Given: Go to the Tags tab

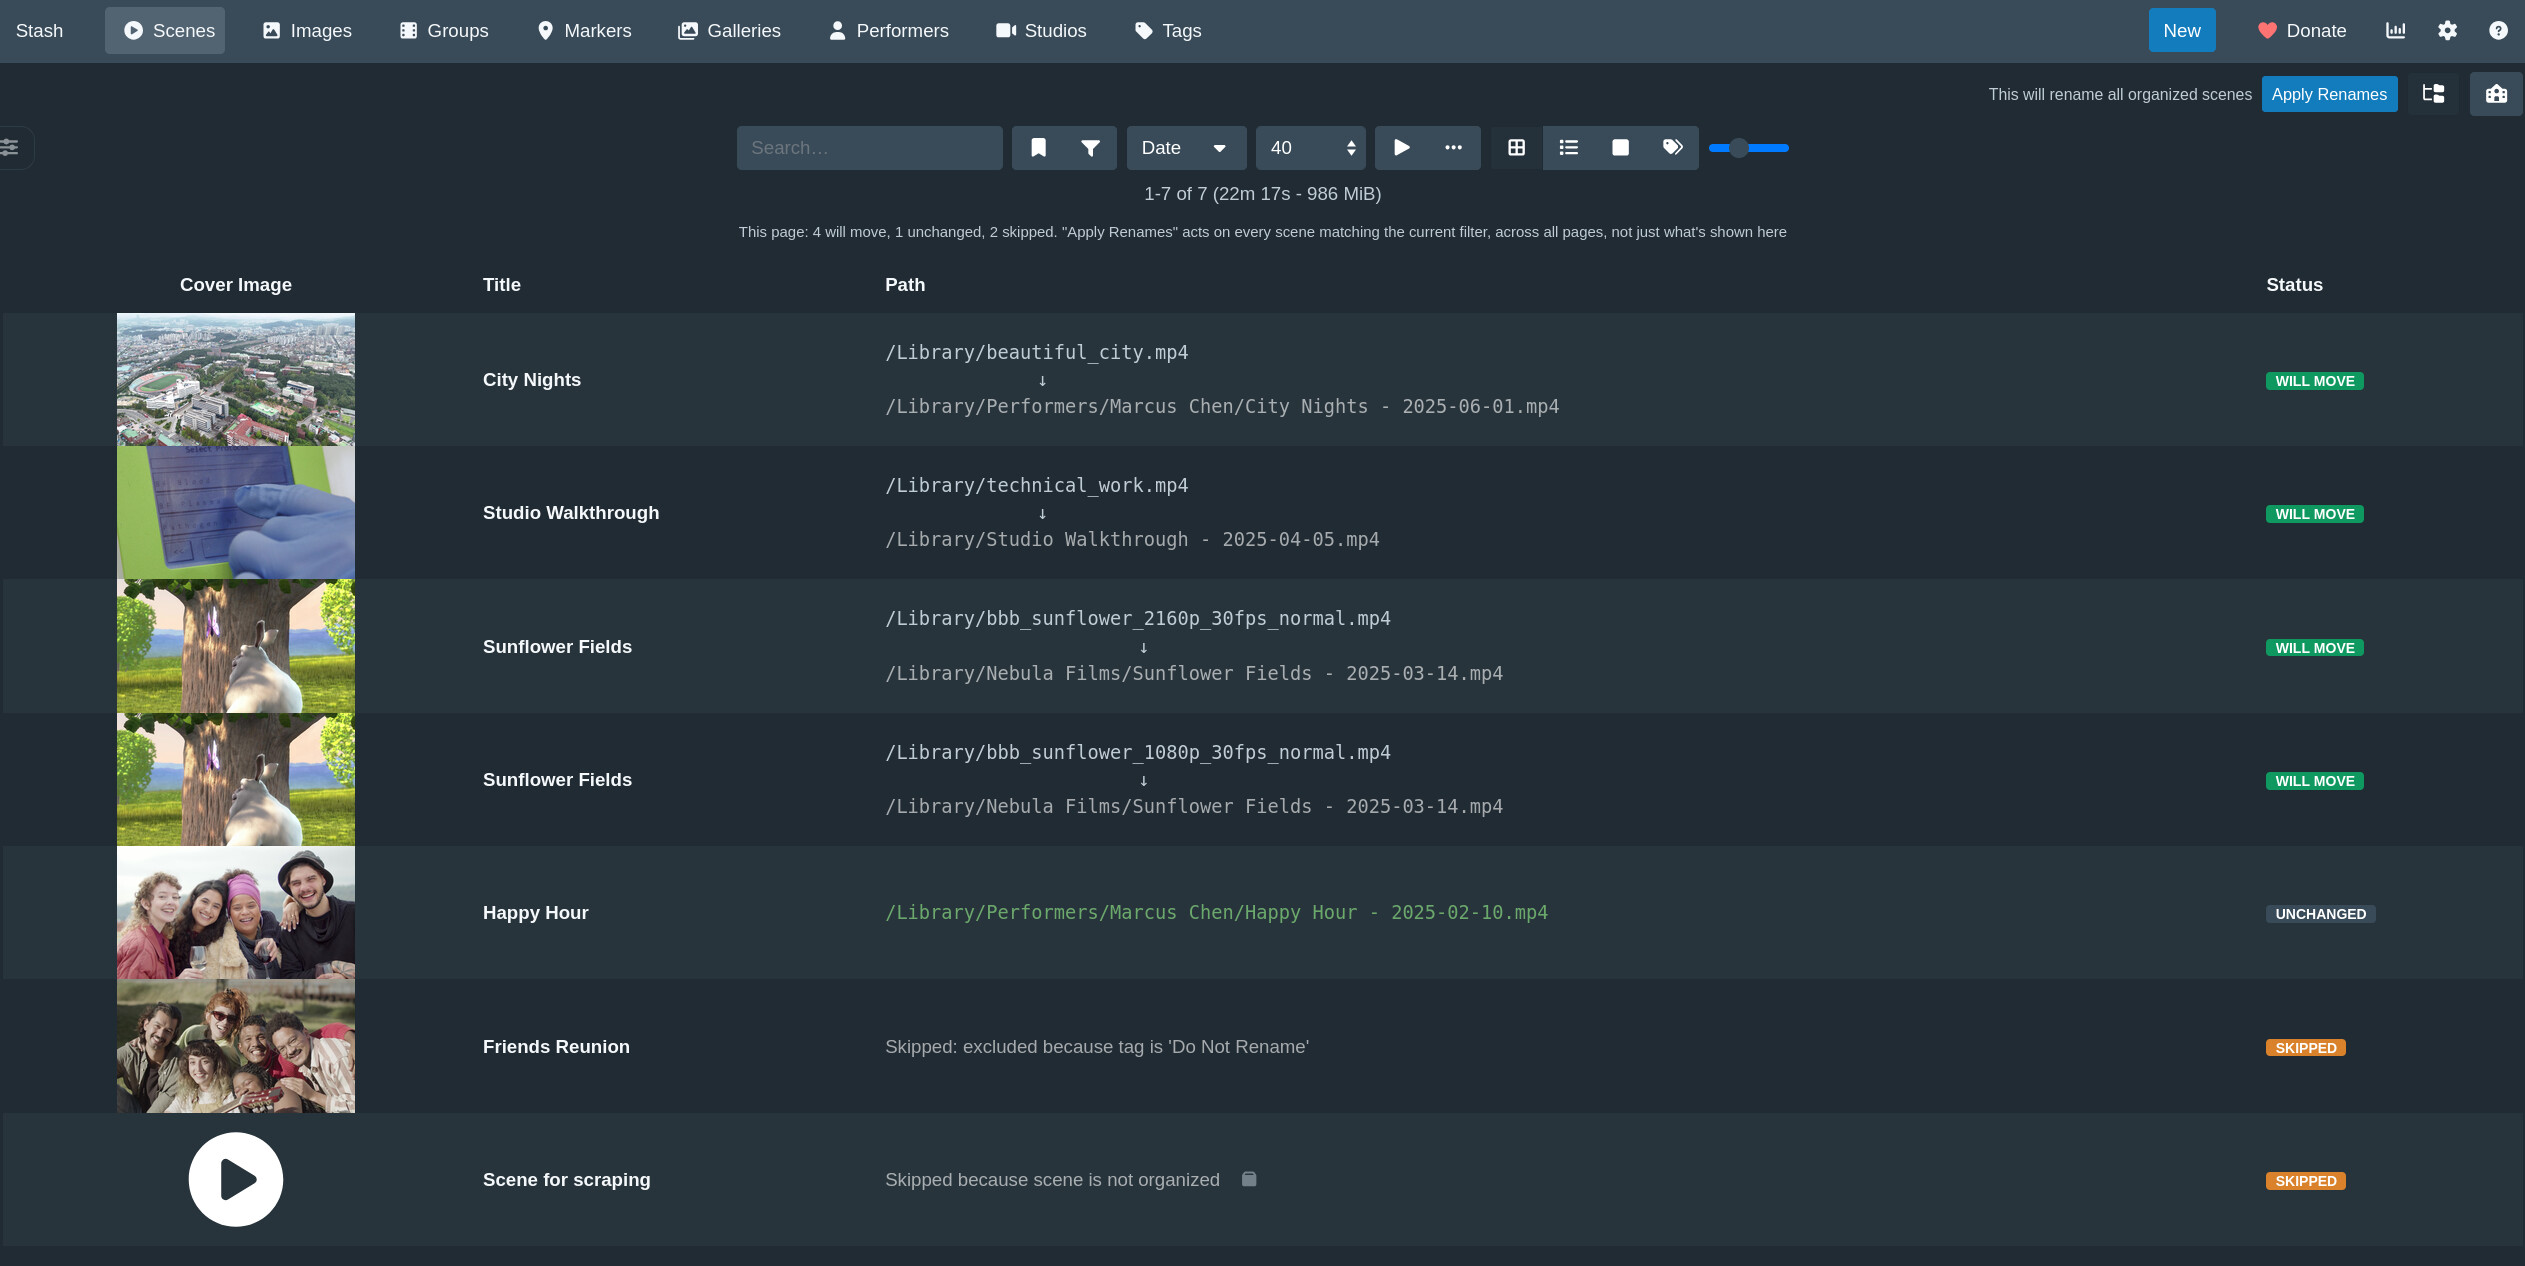Looking at the screenshot, I should (1168, 31).
